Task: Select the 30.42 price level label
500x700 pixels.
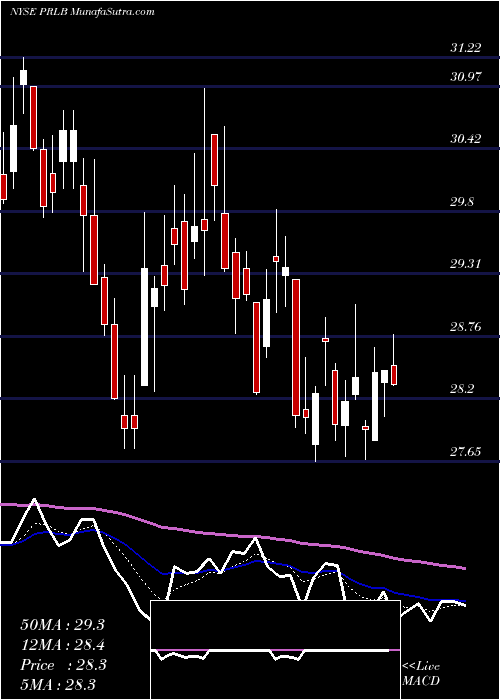Action: [466, 138]
